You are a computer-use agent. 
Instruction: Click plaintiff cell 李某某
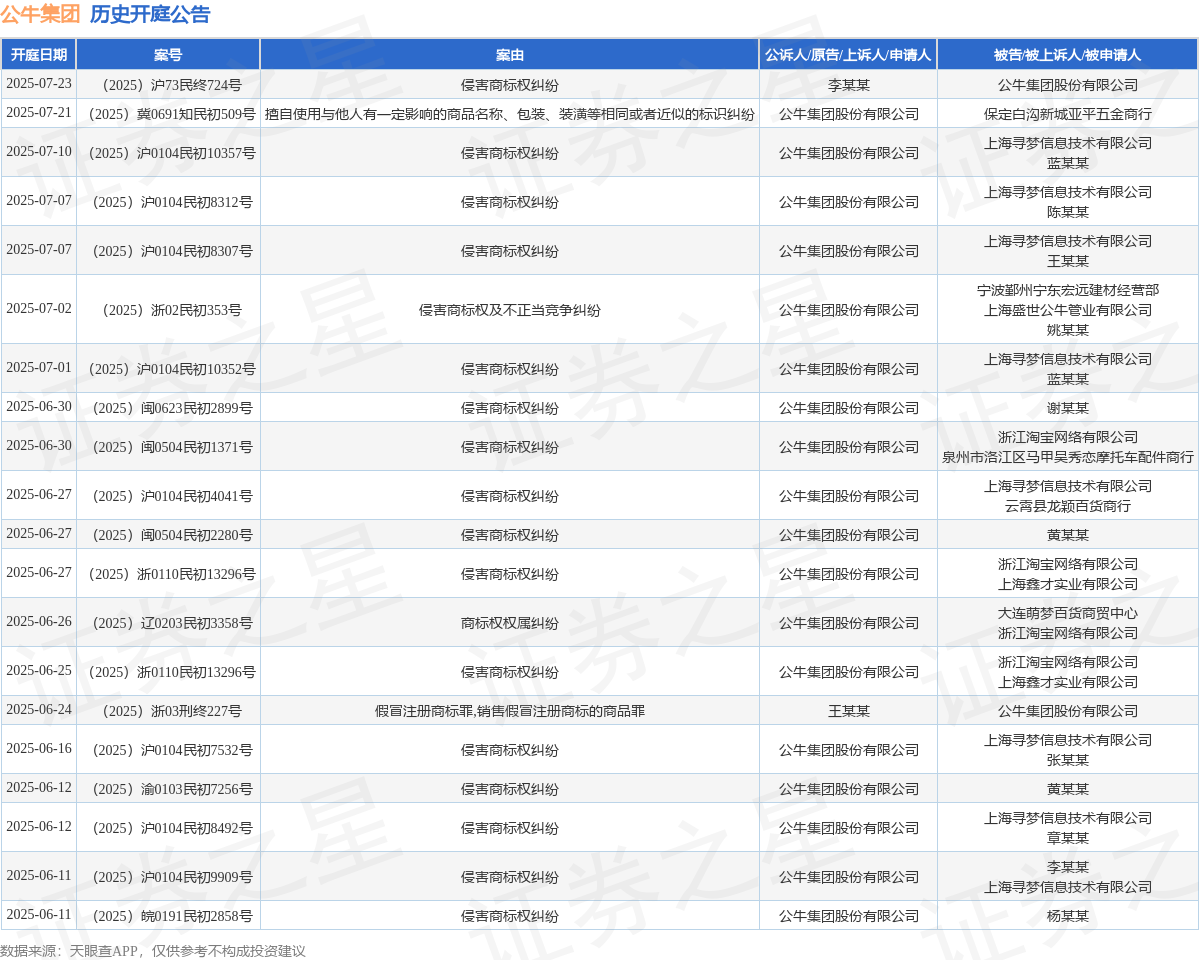pos(848,85)
